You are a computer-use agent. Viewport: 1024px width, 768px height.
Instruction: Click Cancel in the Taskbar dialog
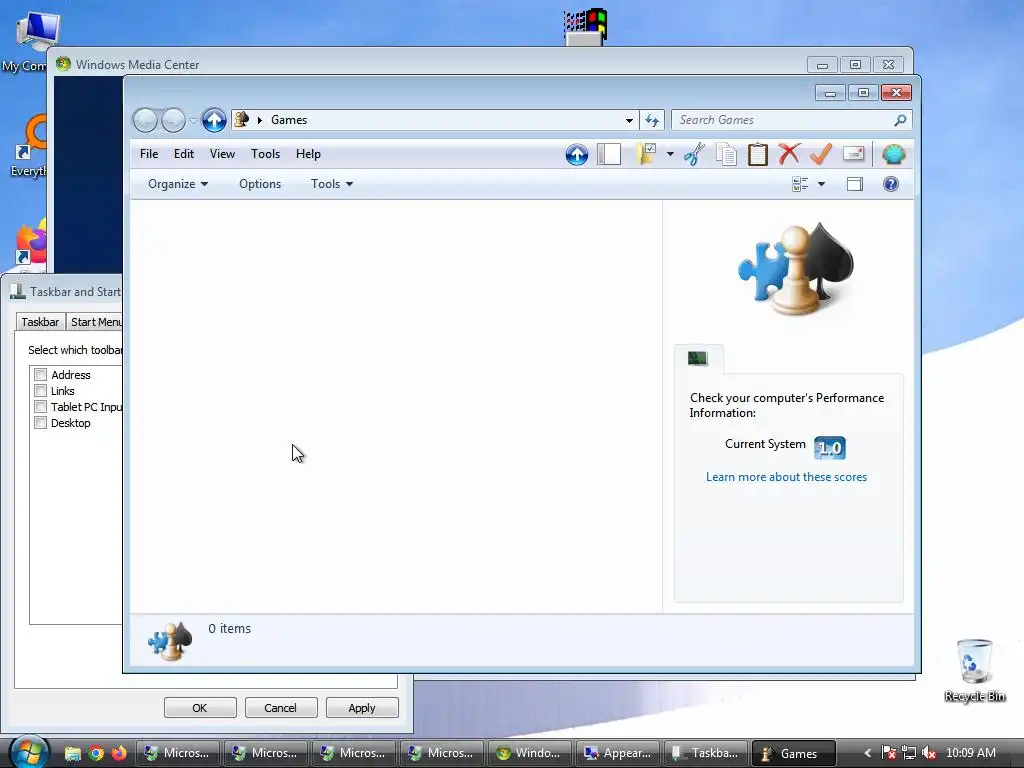click(280, 708)
